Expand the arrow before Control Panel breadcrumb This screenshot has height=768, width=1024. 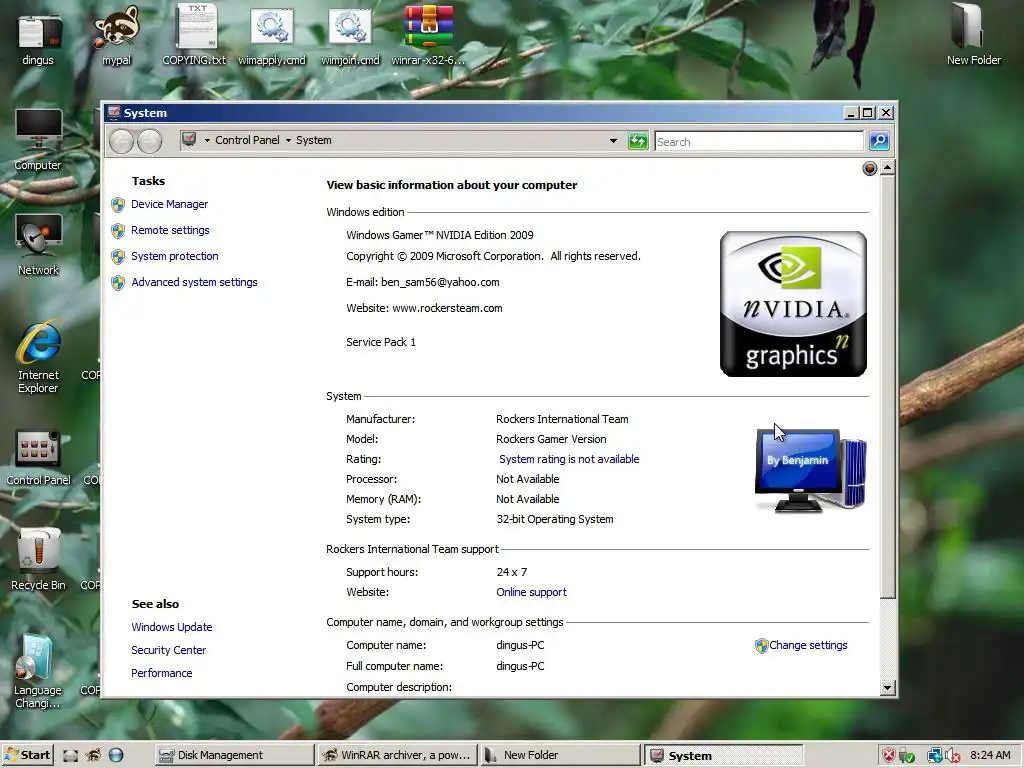click(207, 140)
